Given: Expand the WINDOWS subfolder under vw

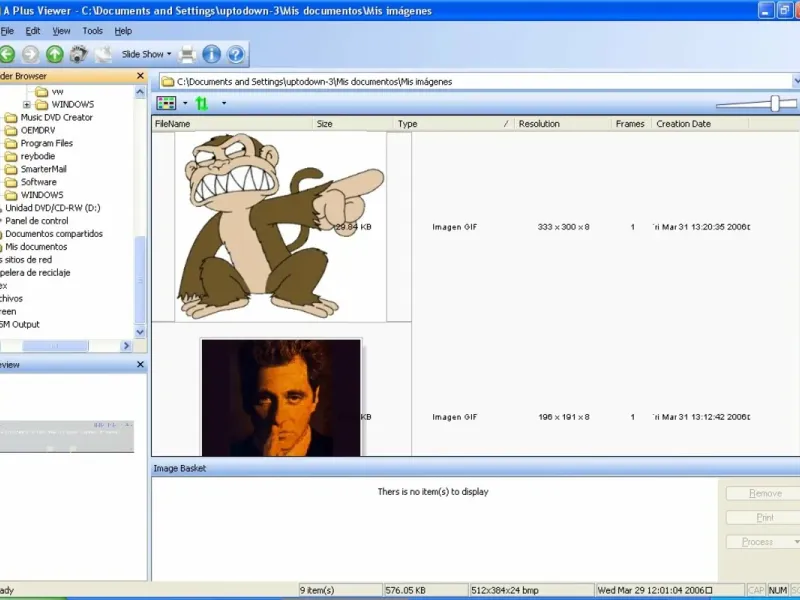Looking at the screenshot, I should point(27,104).
